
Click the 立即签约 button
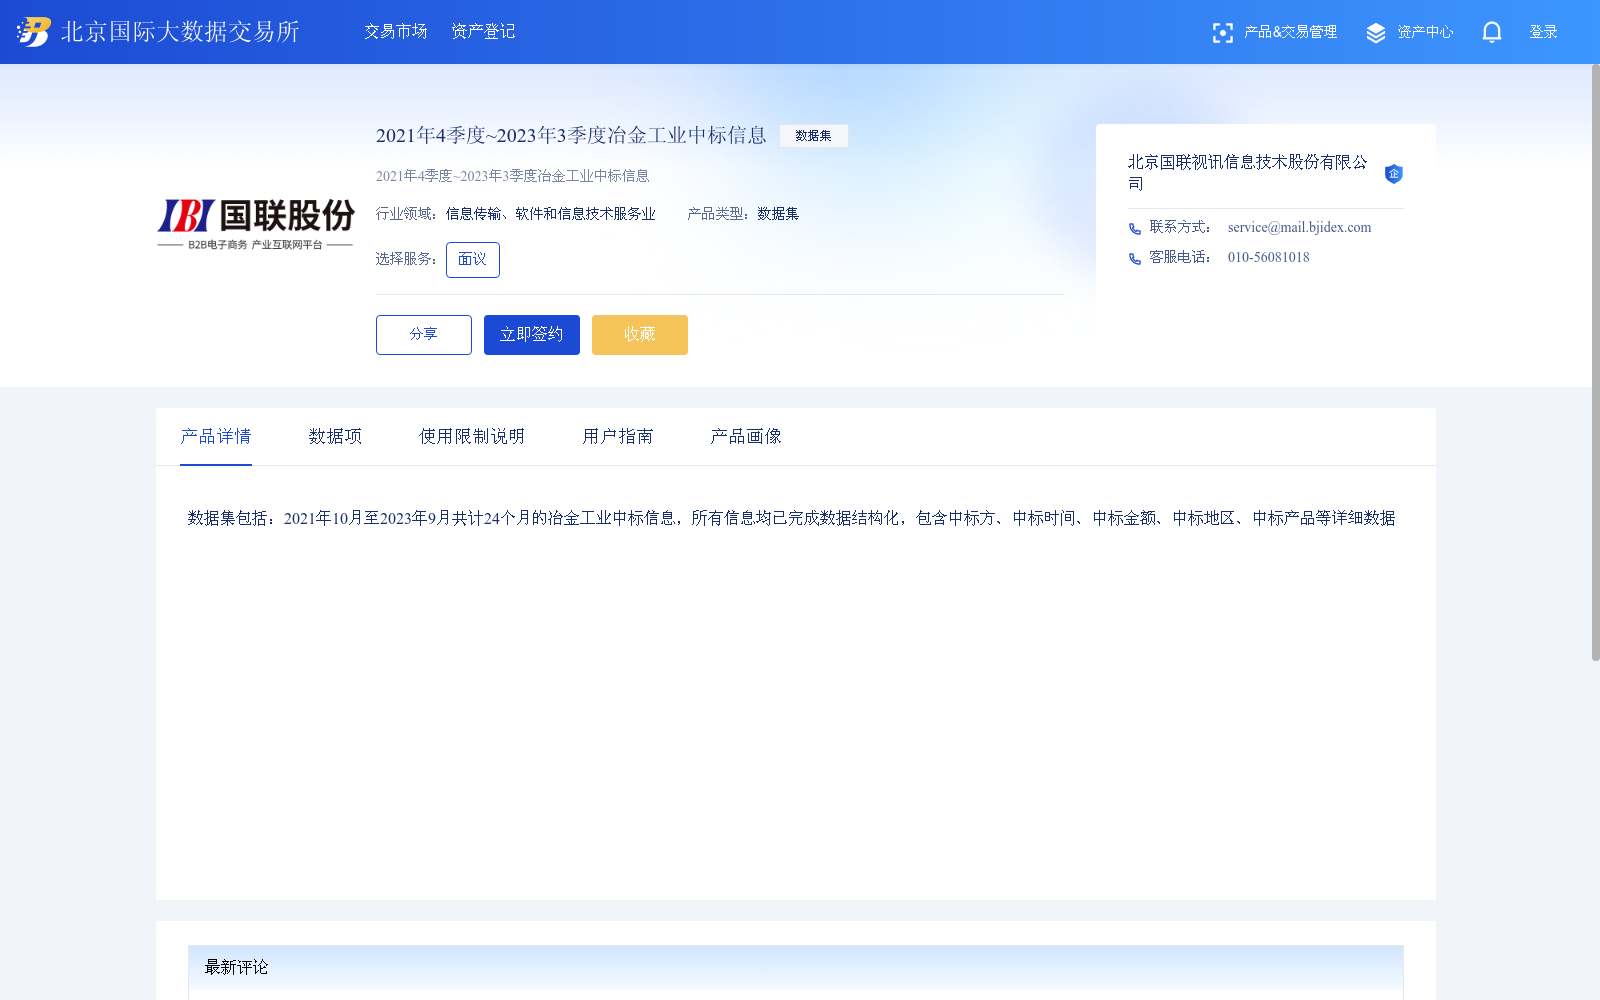tap(532, 335)
